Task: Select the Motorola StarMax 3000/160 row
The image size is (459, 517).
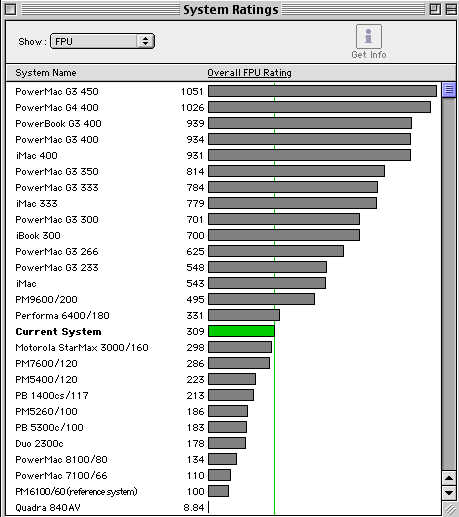Action: (x=223, y=347)
